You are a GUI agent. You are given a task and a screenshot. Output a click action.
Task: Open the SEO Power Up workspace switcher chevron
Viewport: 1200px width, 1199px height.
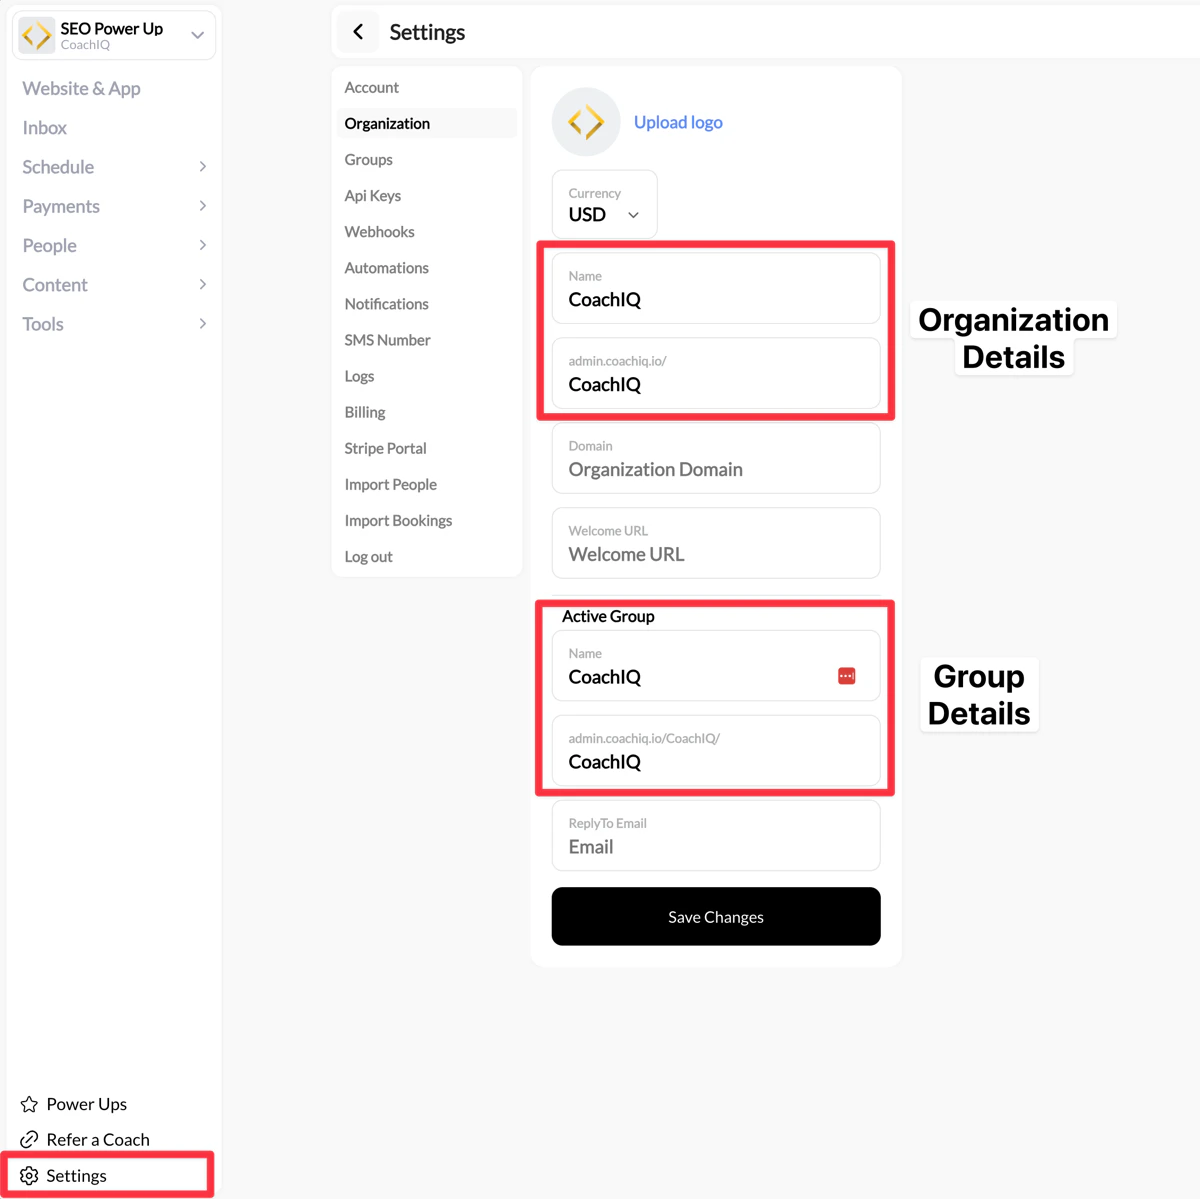coord(197,35)
